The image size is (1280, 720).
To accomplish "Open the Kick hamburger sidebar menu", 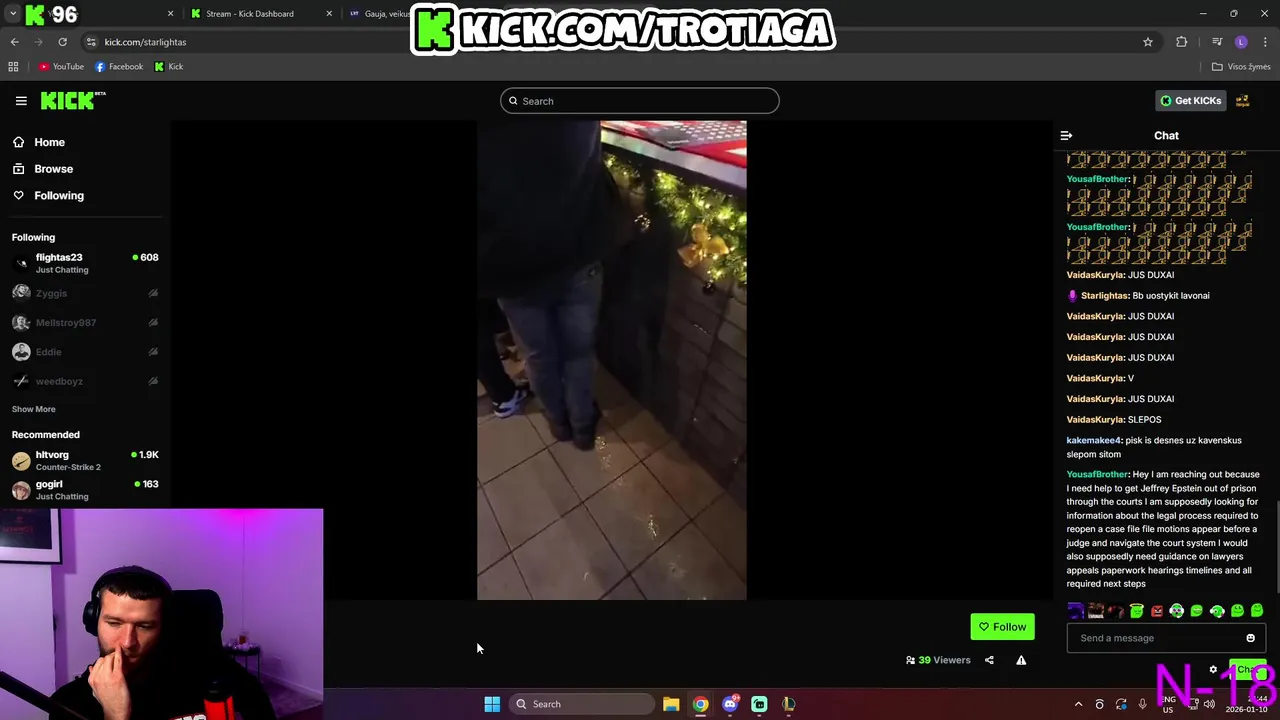I will 21,100.
